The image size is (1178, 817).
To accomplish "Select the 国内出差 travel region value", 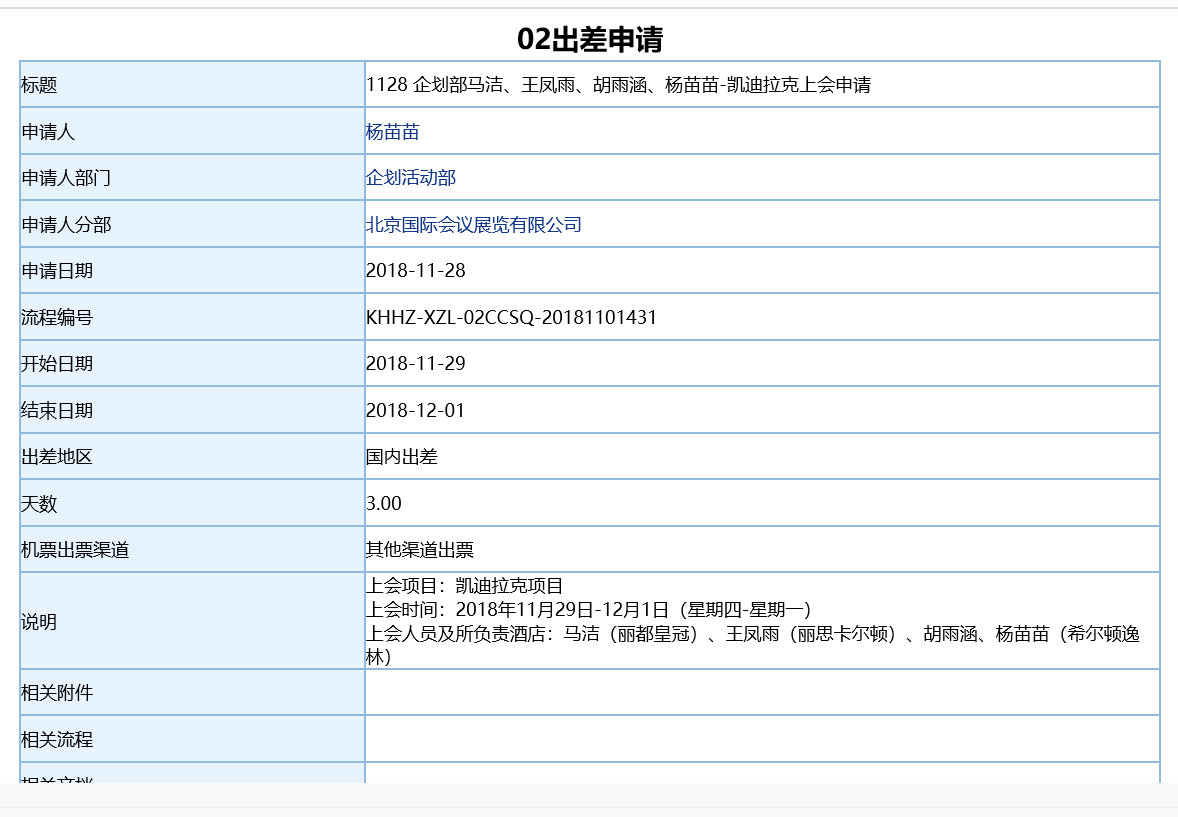I will coord(402,457).
